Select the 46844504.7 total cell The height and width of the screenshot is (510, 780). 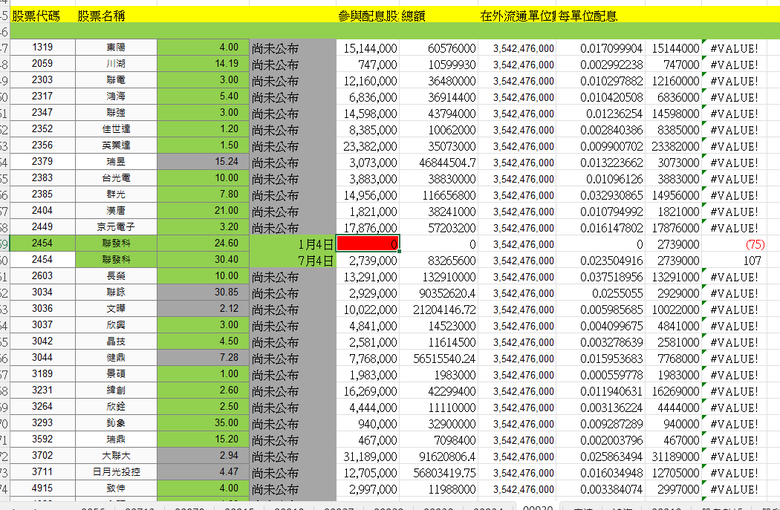[x=438, y=163]
